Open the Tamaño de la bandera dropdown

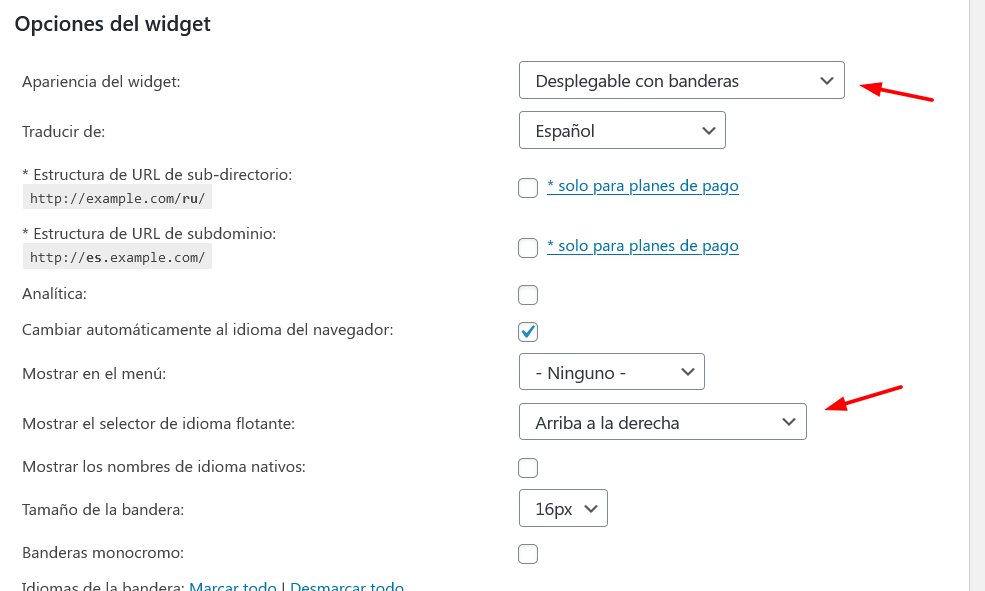[x=563, y=508]
